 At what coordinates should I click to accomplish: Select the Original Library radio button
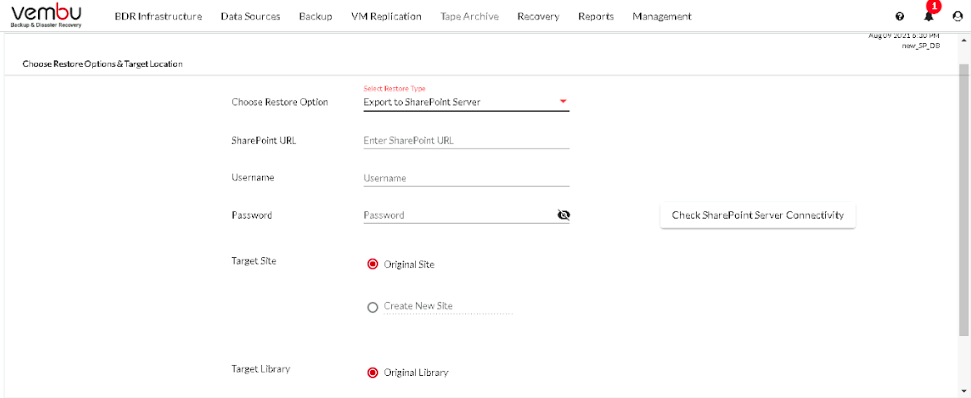tap(372, 373)
